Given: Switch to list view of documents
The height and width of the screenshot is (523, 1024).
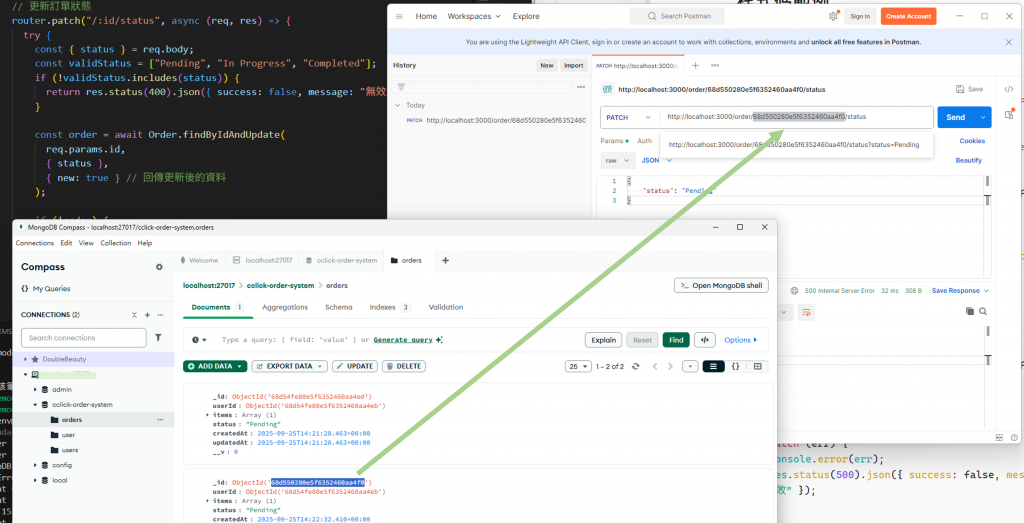Looking at the screenshot, I should (712, 366).
